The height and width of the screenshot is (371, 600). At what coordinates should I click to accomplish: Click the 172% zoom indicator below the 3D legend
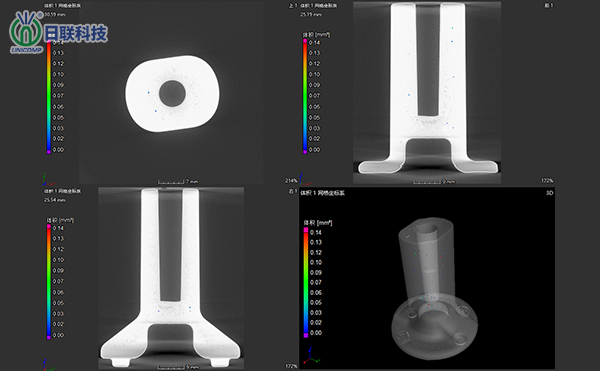click(291, 366)
